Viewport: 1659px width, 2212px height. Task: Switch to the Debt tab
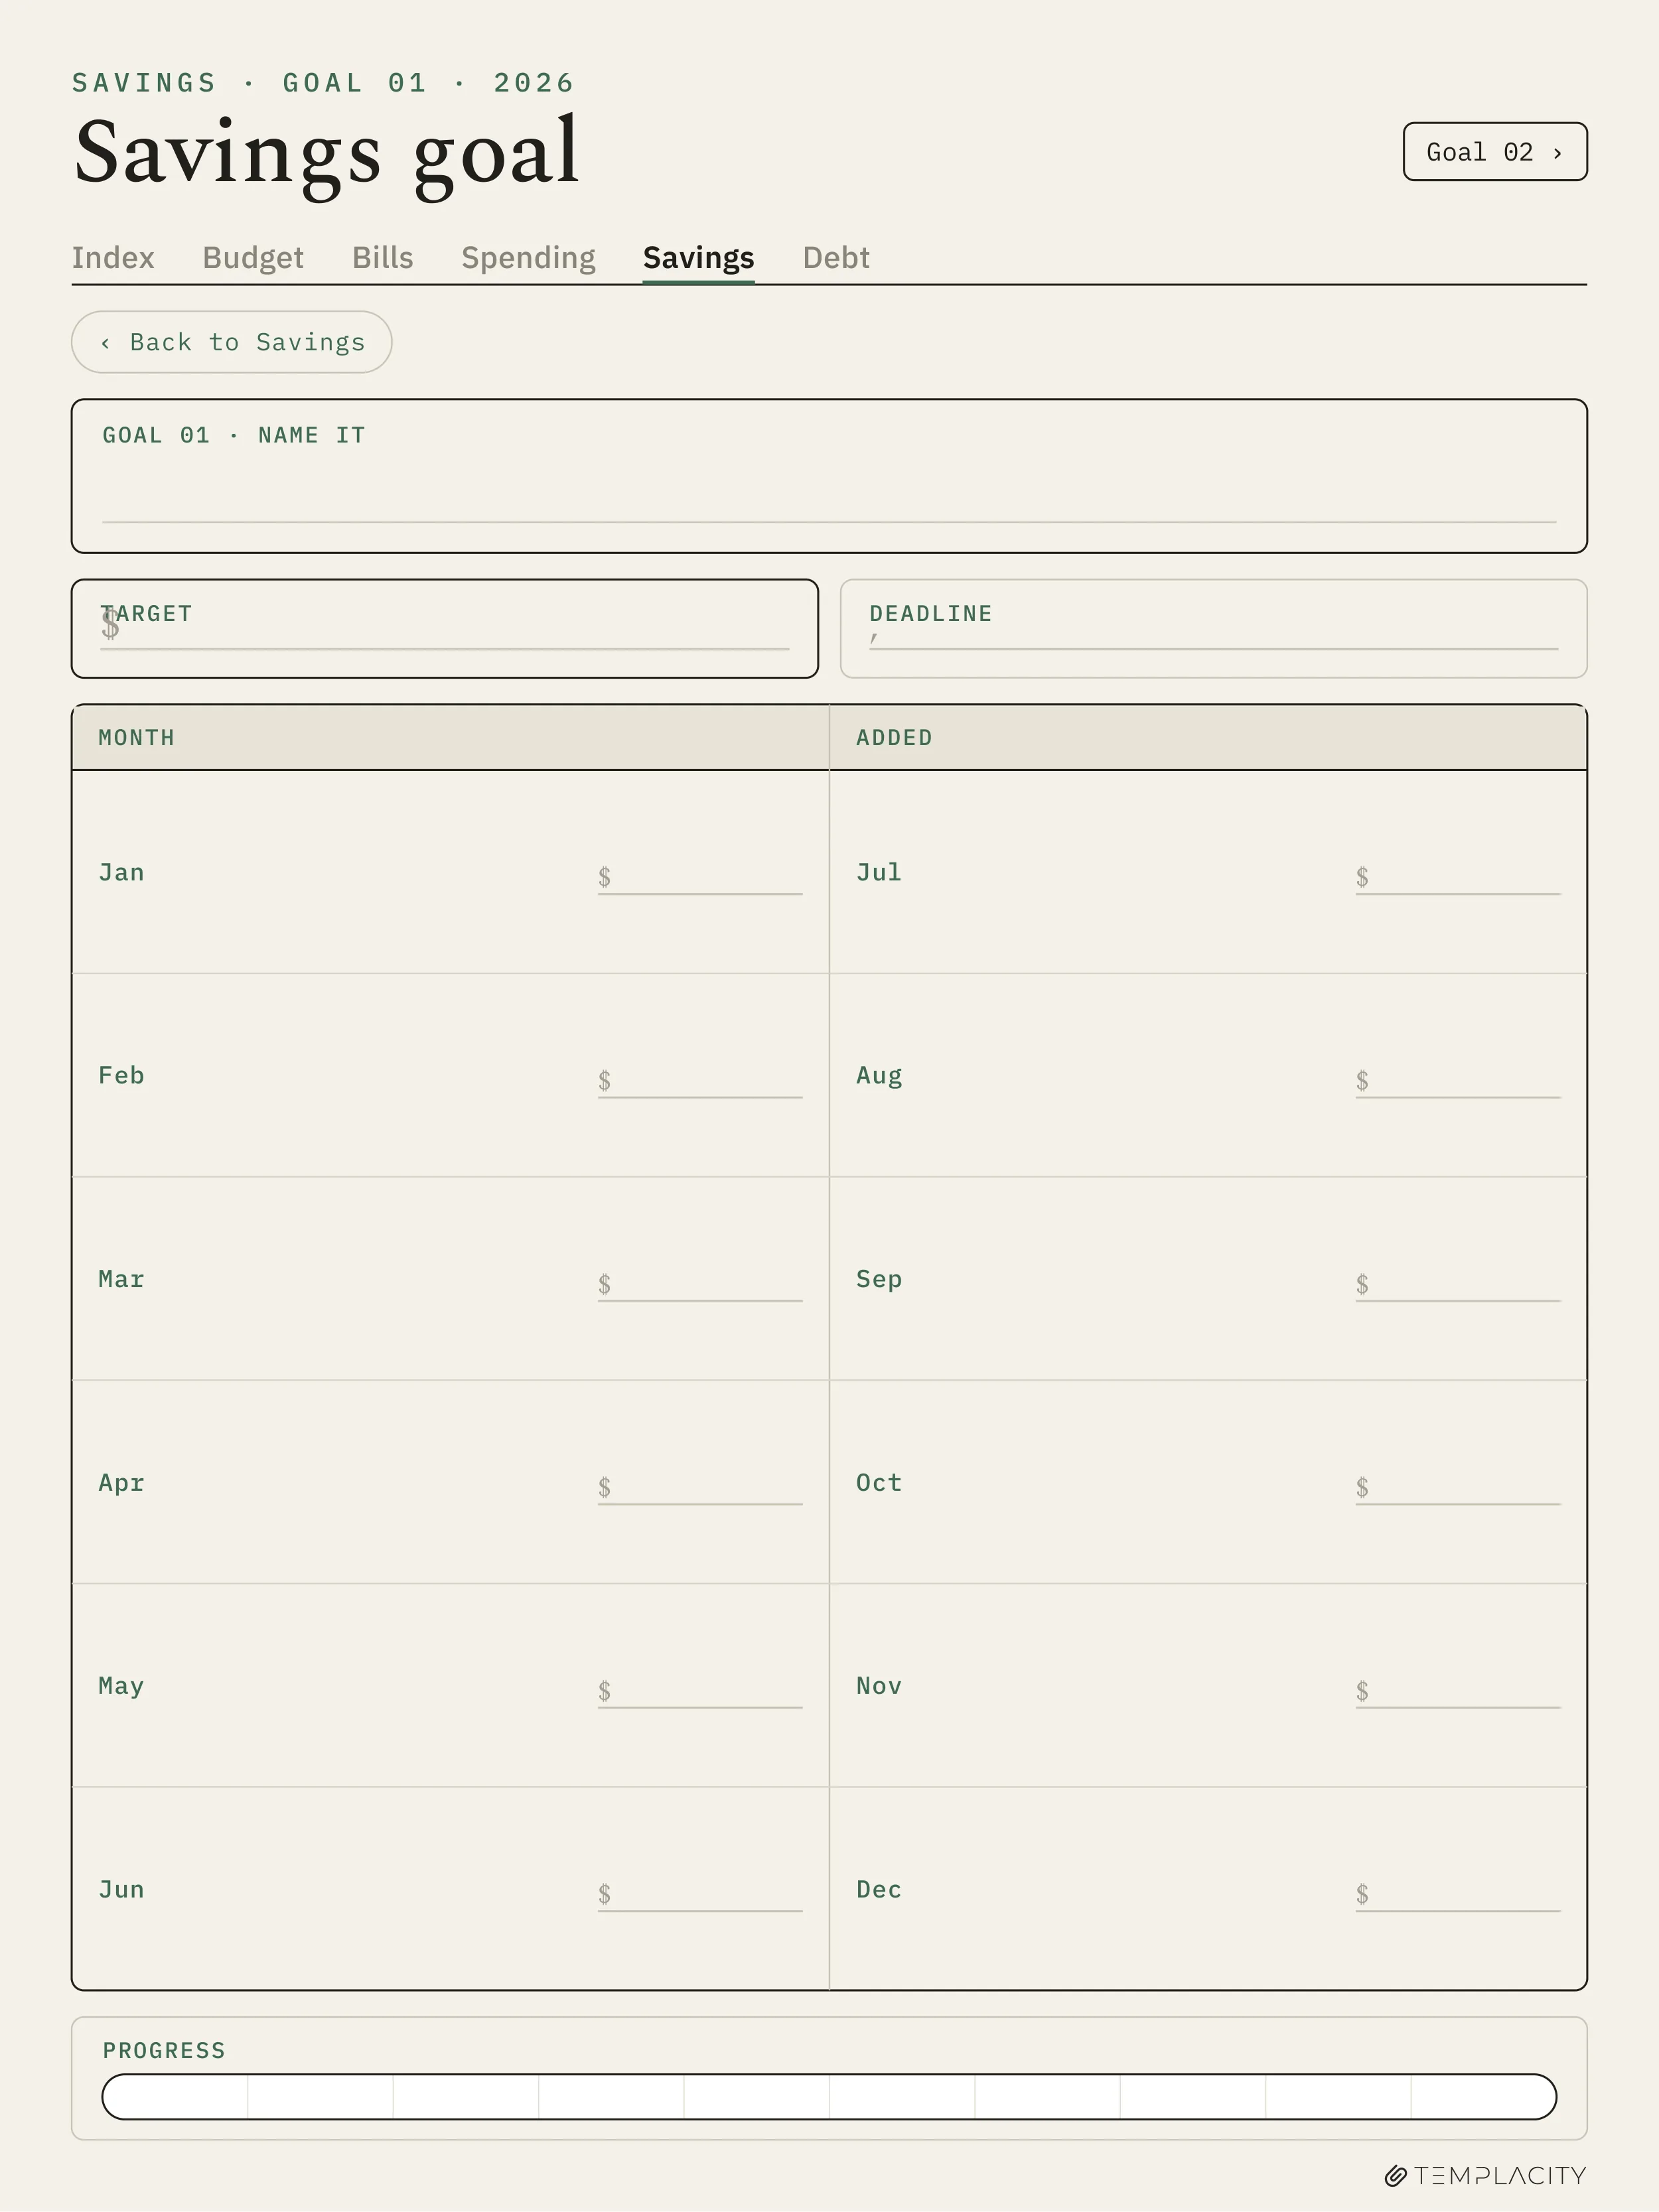(x=836, y=258)
